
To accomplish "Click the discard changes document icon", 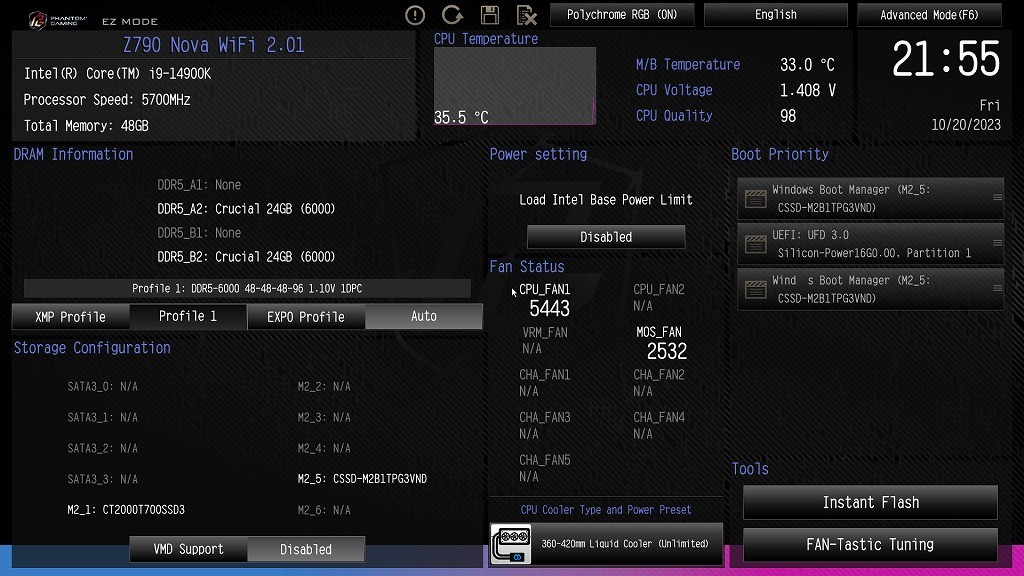I will (x=526, y=15).
